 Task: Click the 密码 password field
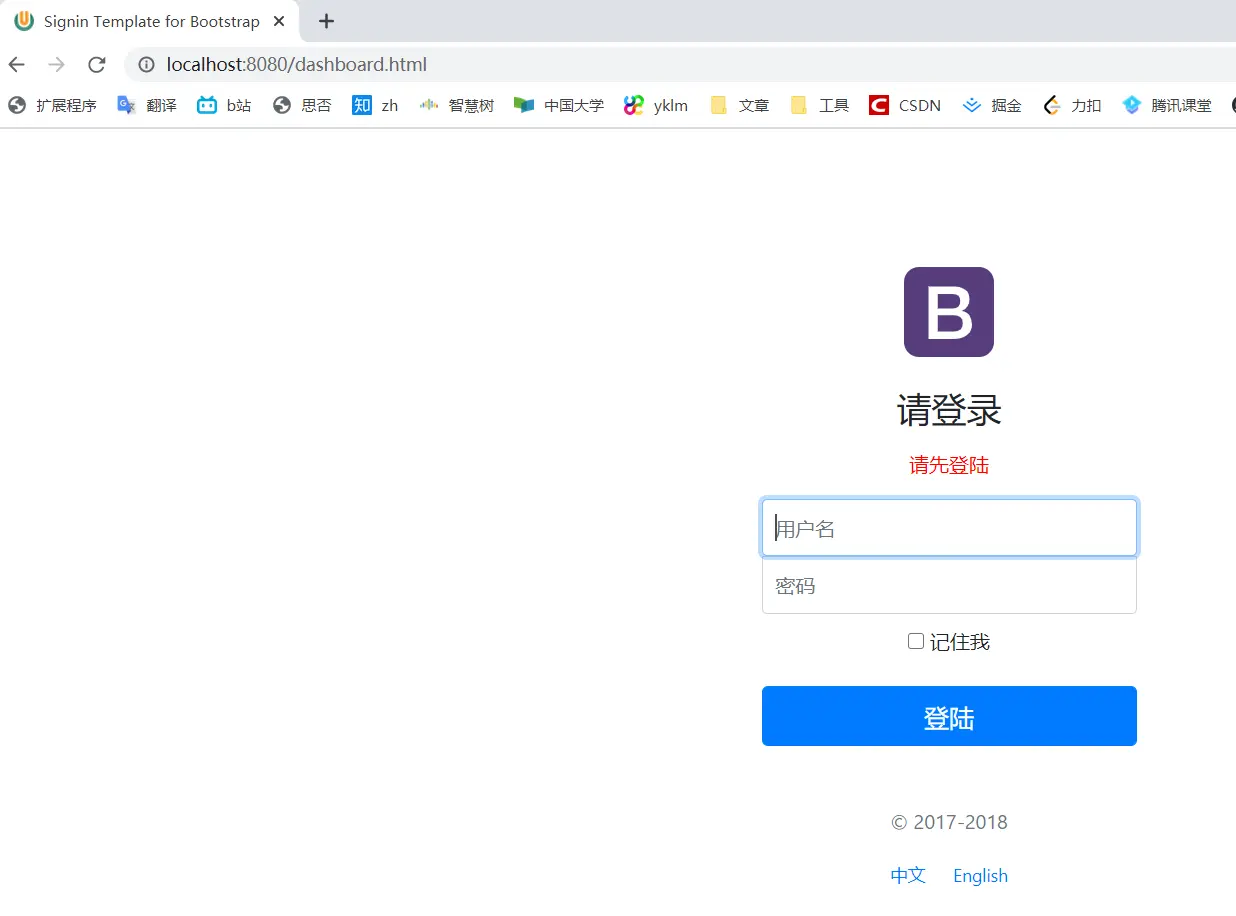click(x=949, y=585)
